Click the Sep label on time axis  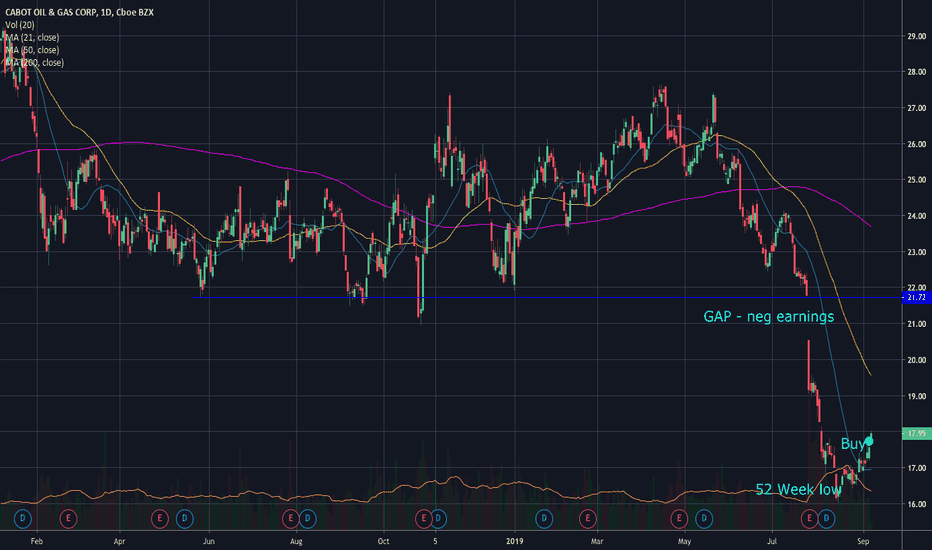point(863,541)
